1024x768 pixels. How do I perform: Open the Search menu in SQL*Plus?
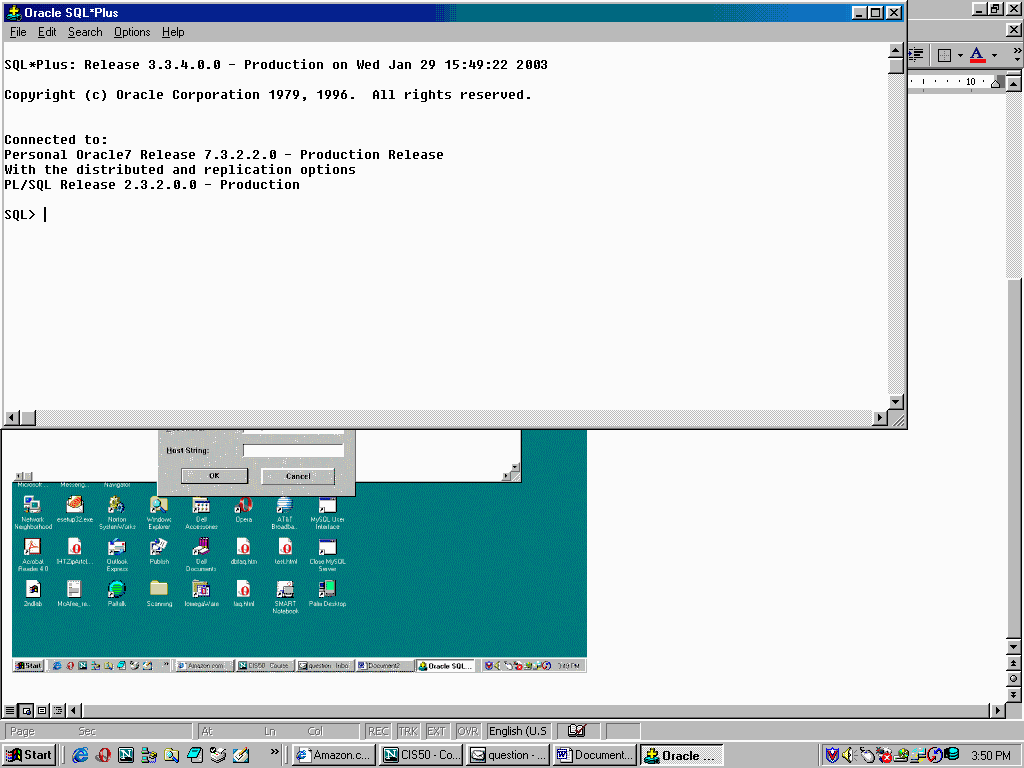pyautogui.click(x=85, y=32)
